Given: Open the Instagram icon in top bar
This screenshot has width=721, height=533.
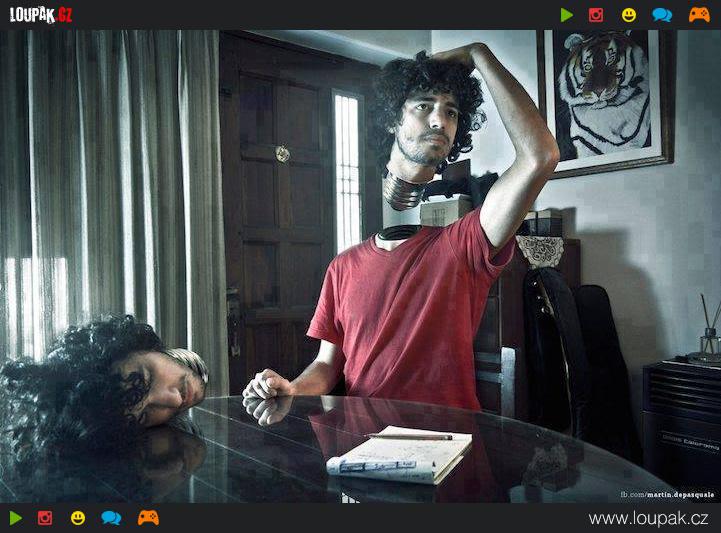Looking at the screenshot, I should pyautogui.click(x=596, y=15).
